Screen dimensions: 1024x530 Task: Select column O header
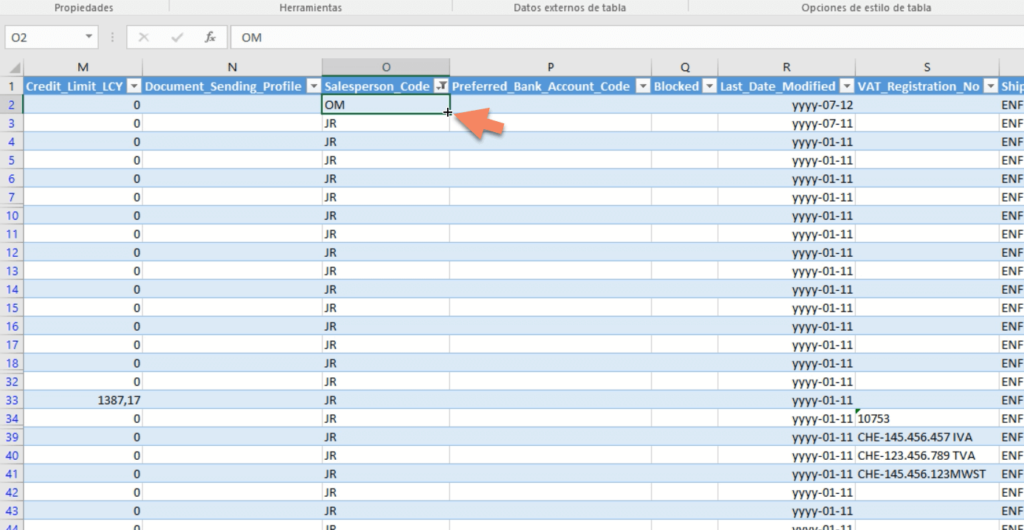pos(386,67)
